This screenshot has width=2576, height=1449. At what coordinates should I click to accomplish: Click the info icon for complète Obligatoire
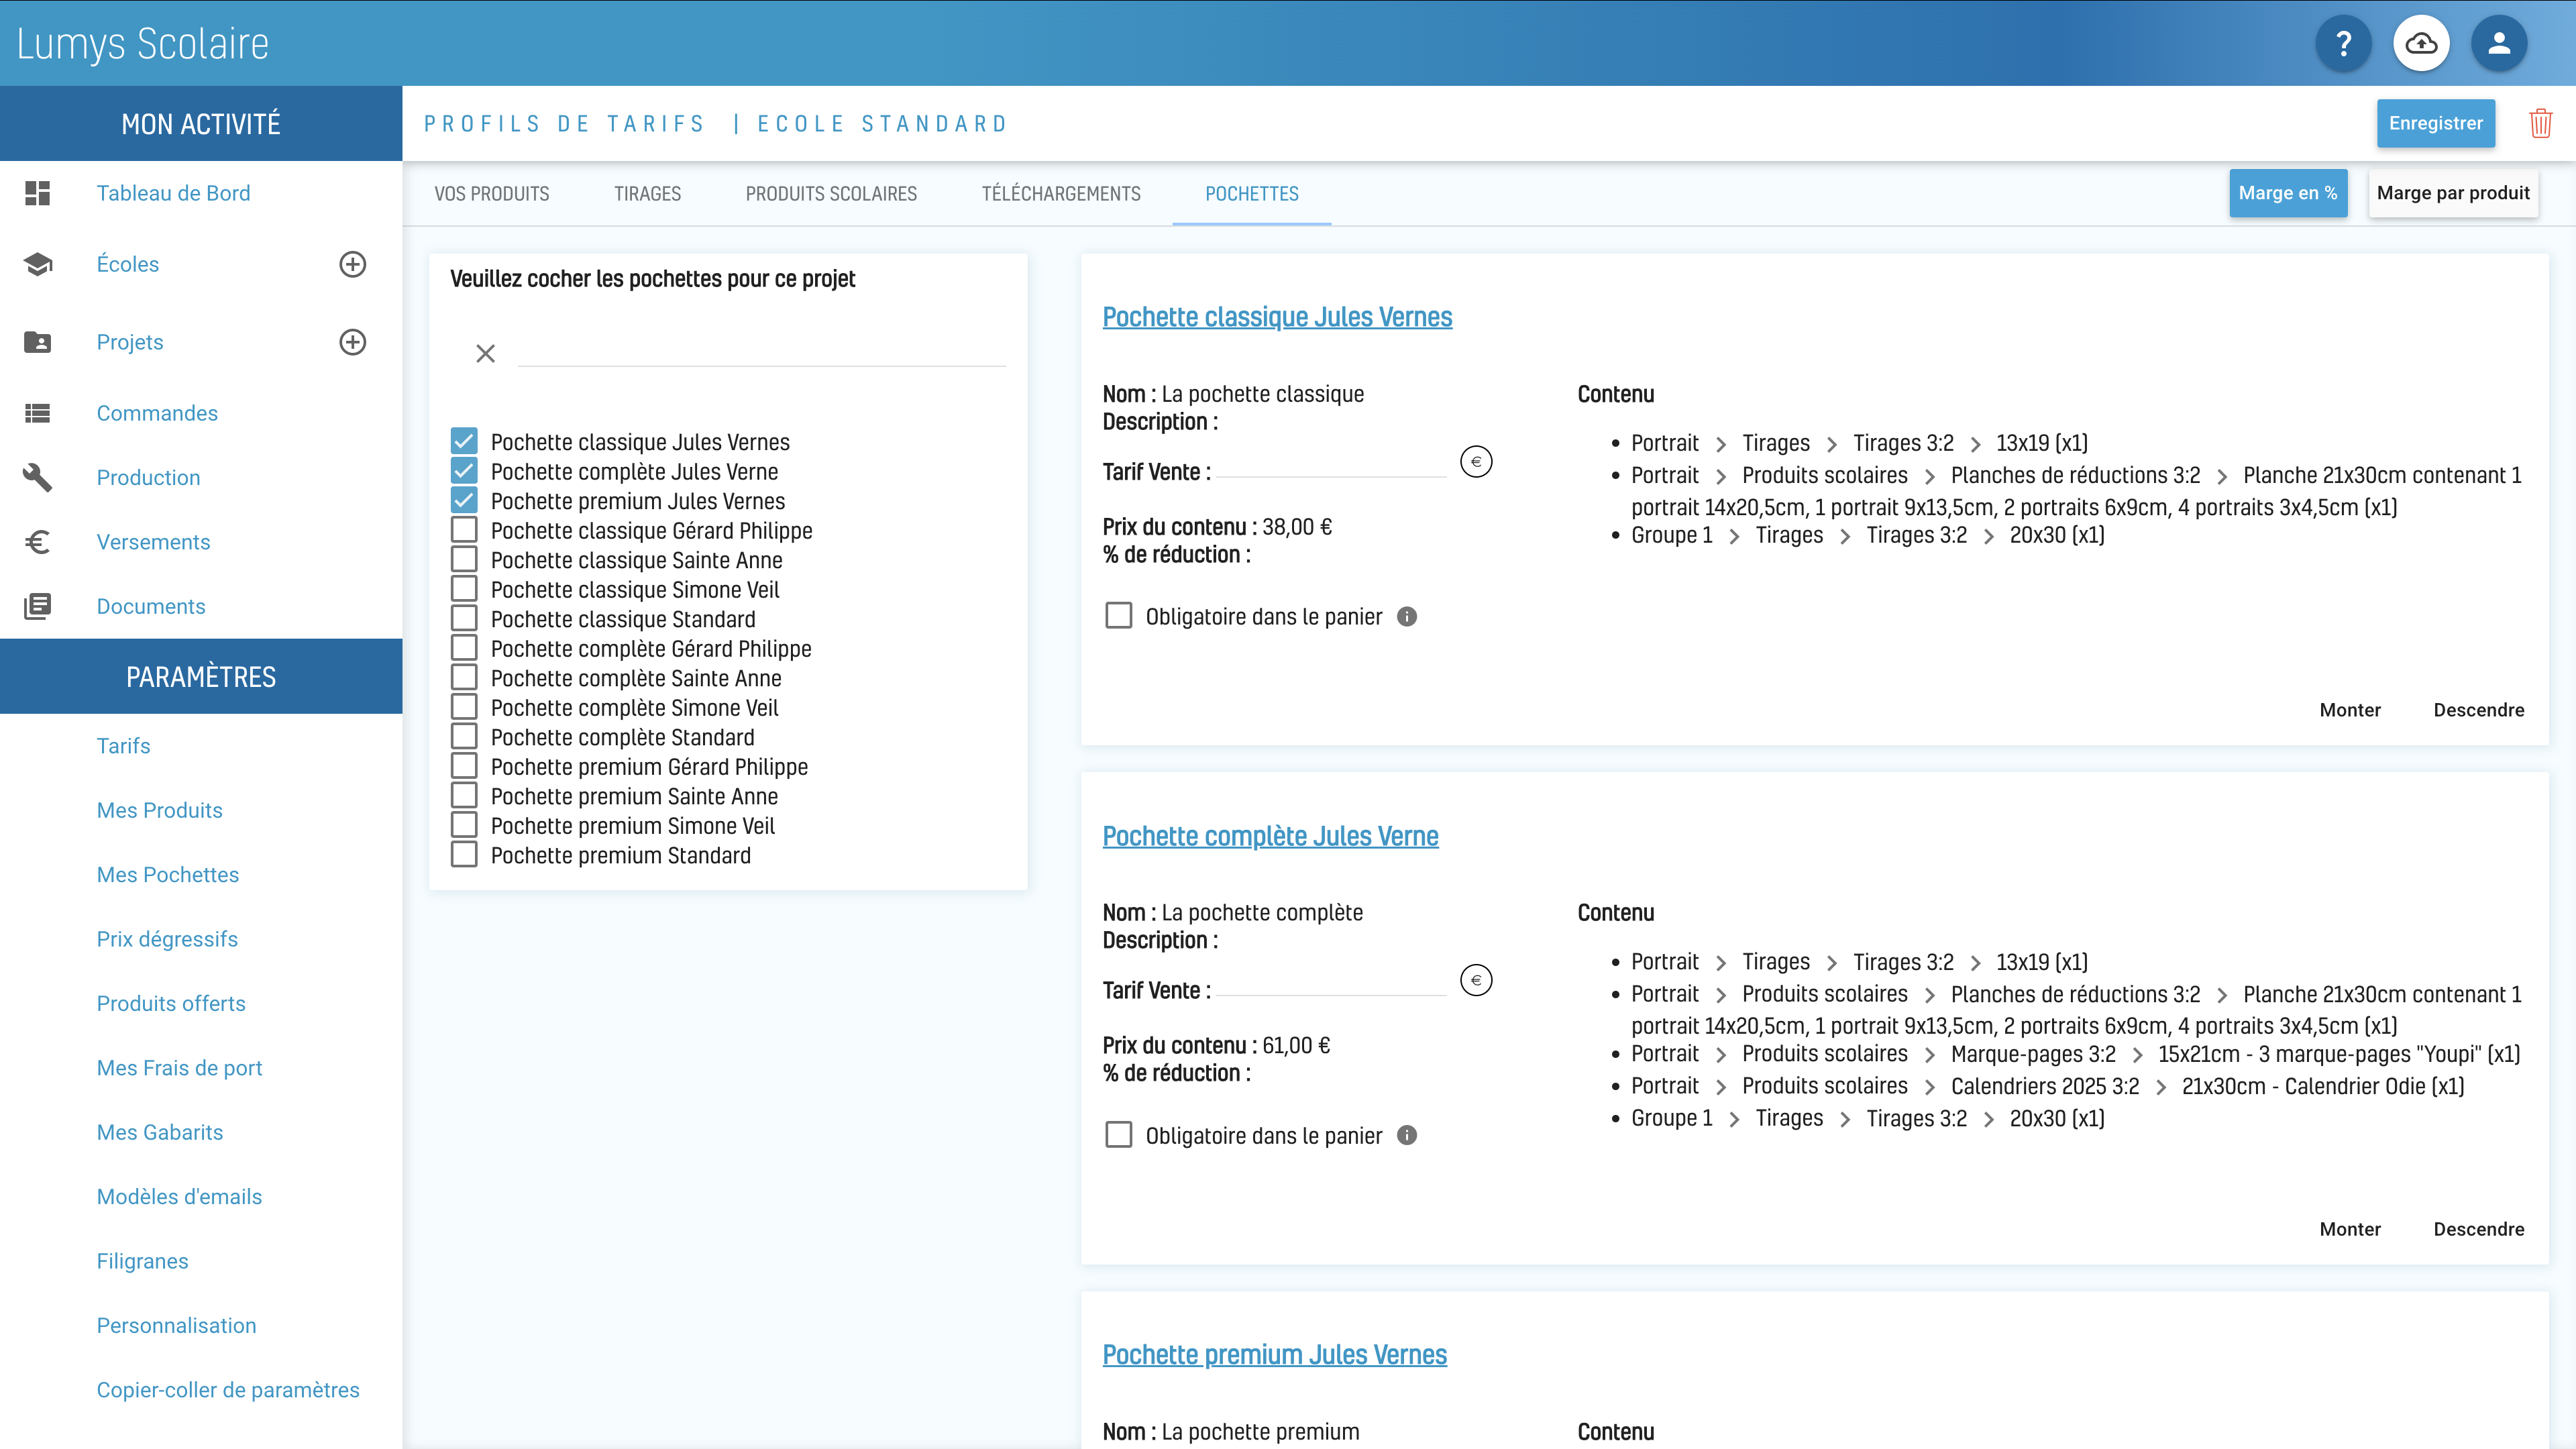click(1407, 1135)
